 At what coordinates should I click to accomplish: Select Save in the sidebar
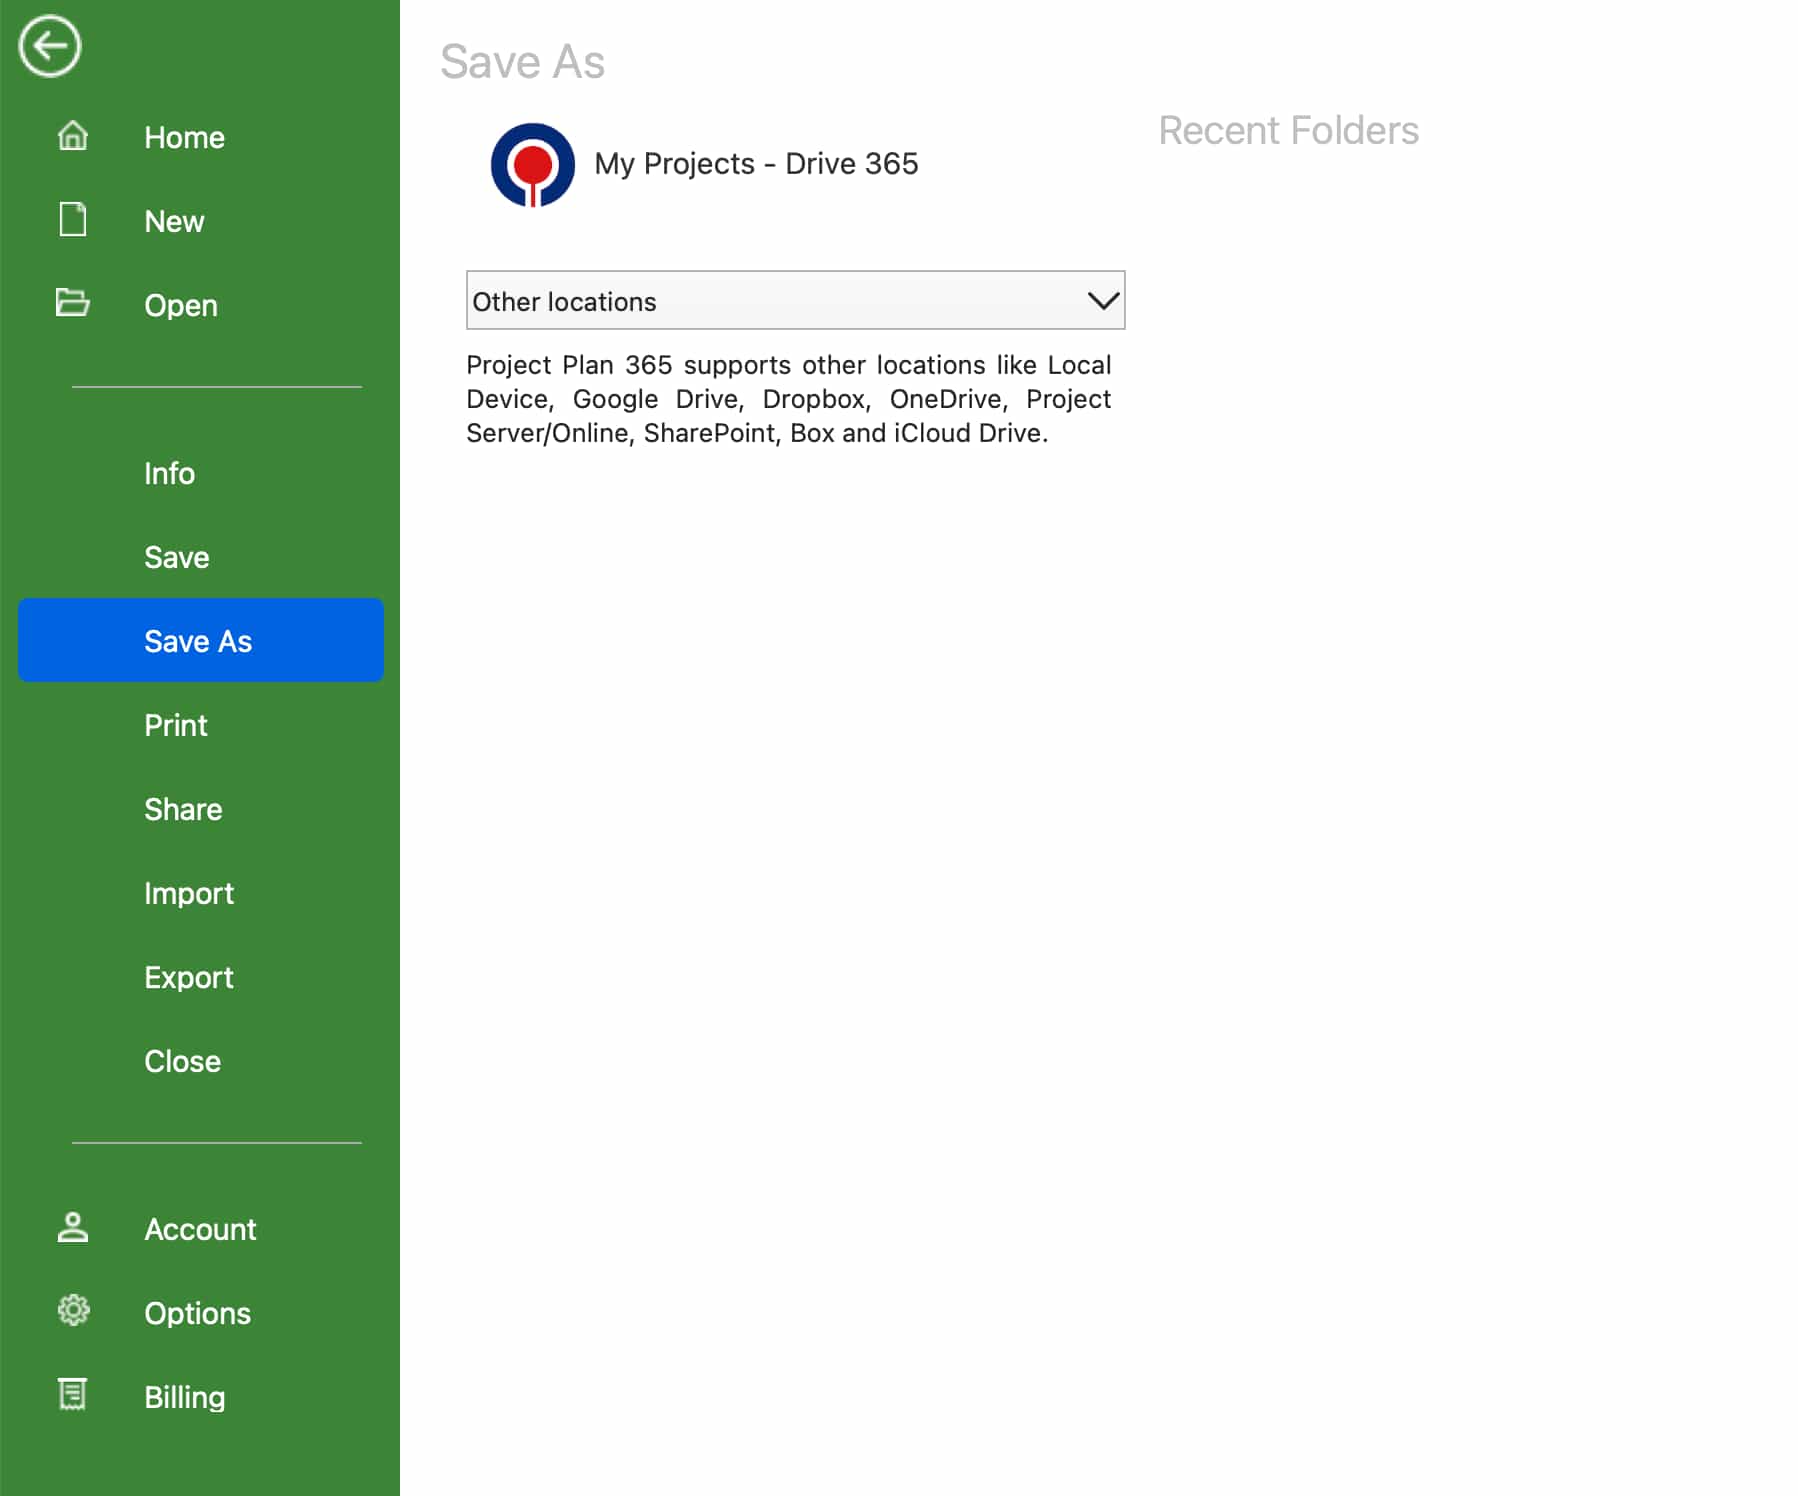pos(176,557)
